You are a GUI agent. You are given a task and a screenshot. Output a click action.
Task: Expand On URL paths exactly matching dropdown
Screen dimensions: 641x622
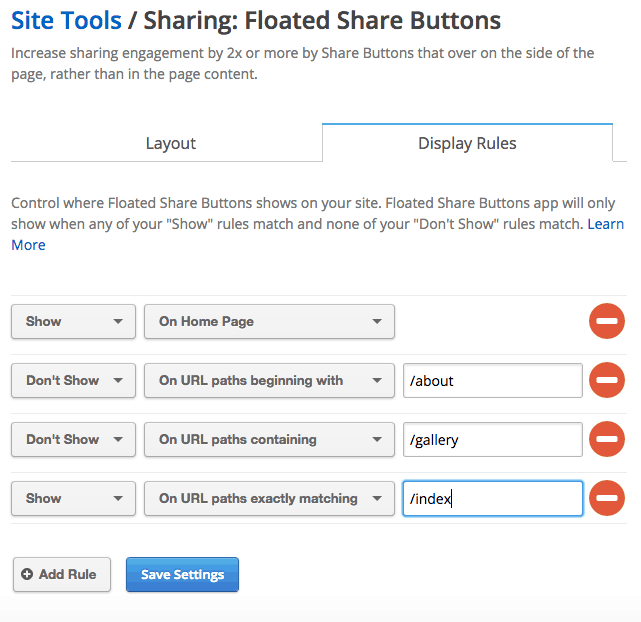[269, 498]
